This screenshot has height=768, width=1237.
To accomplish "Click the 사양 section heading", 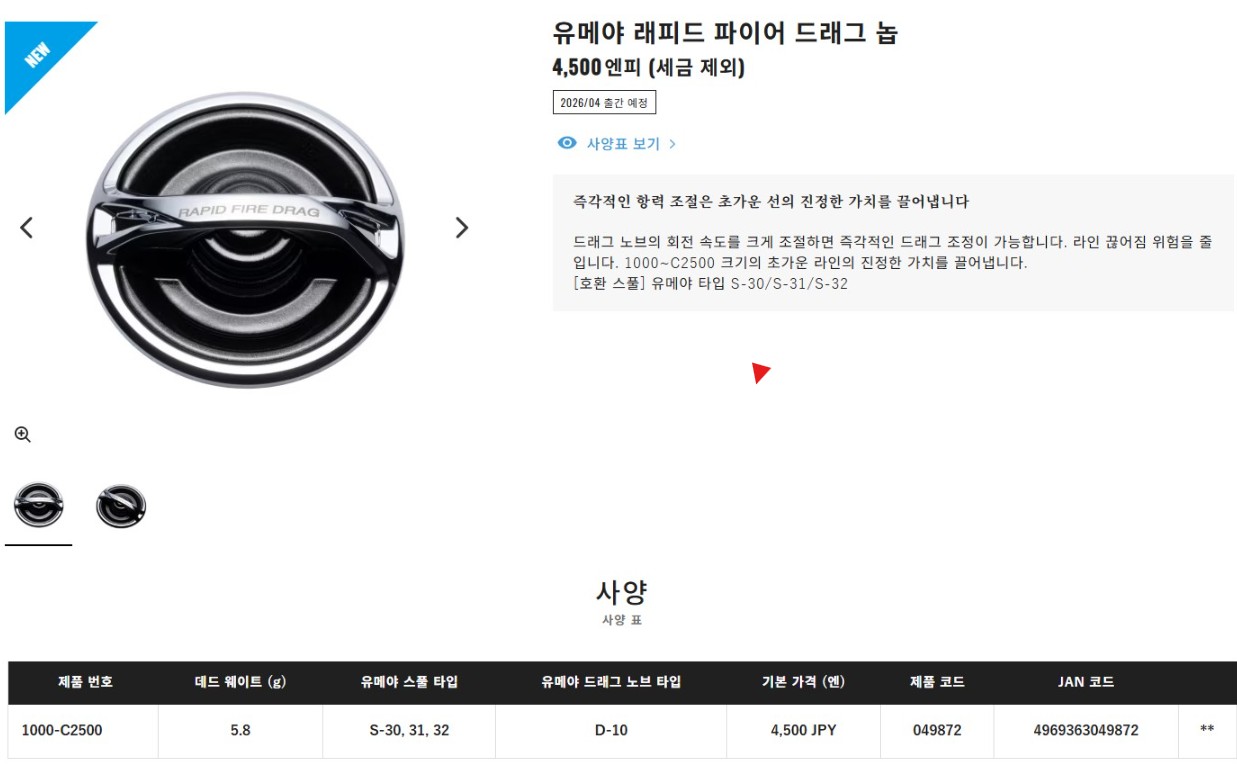I will point(621,592).
